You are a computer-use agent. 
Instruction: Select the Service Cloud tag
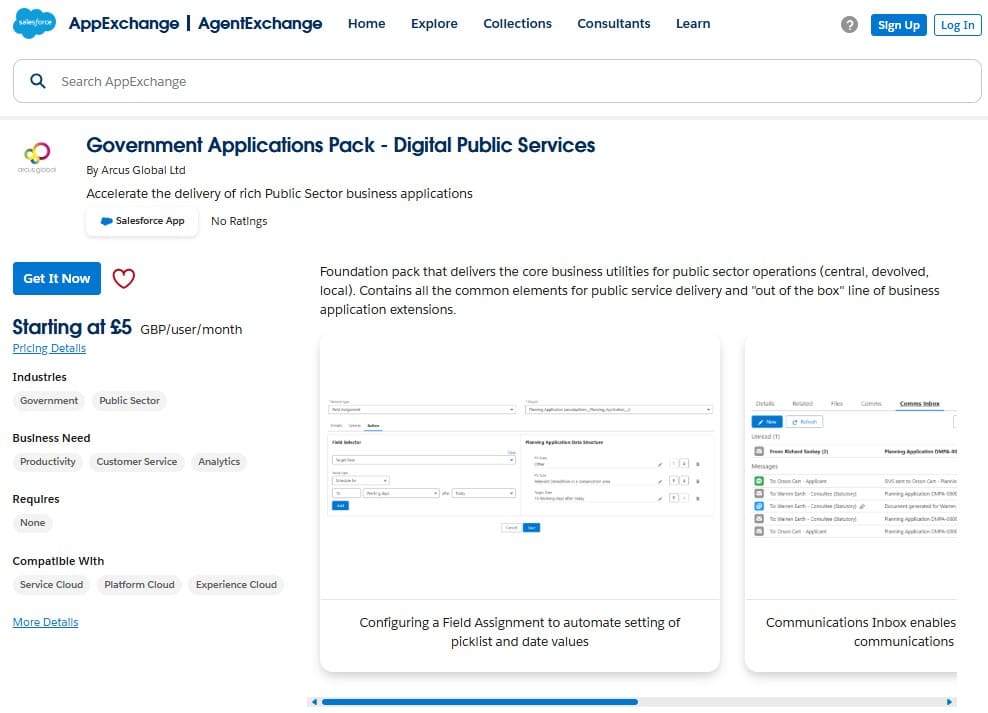(x=52, y=585)
